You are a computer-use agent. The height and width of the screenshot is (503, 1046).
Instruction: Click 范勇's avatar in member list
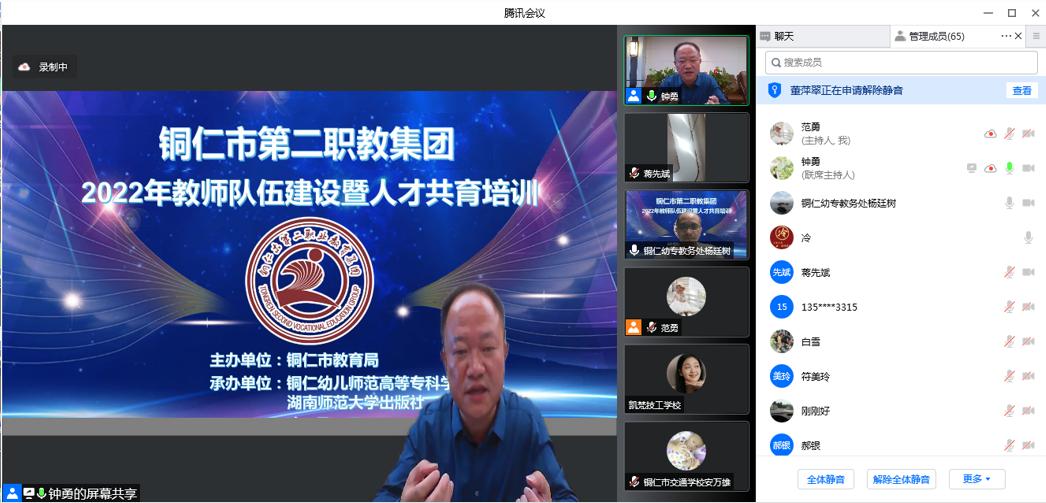[781, 133]
